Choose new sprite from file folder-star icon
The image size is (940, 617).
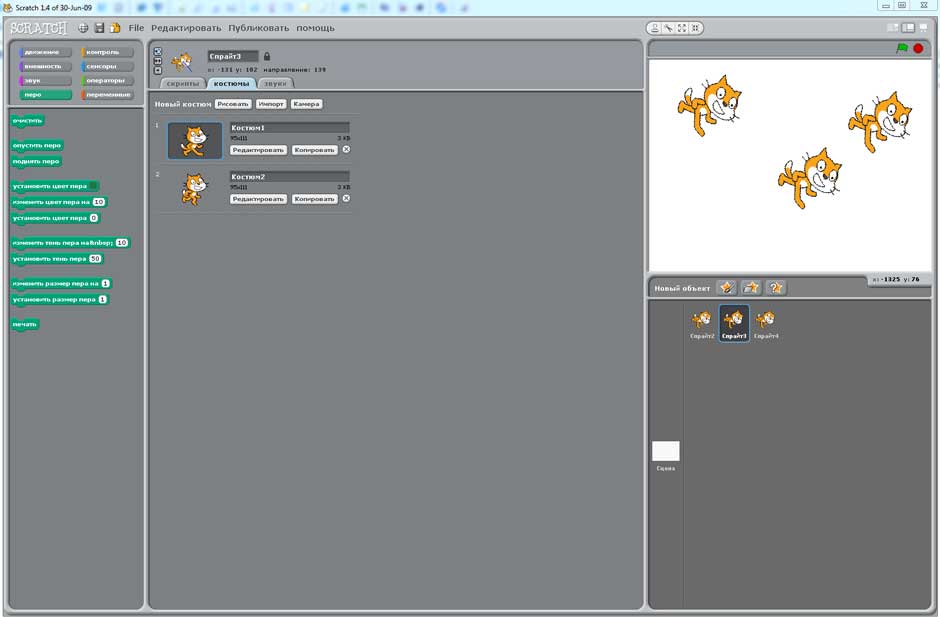(751, 288)
